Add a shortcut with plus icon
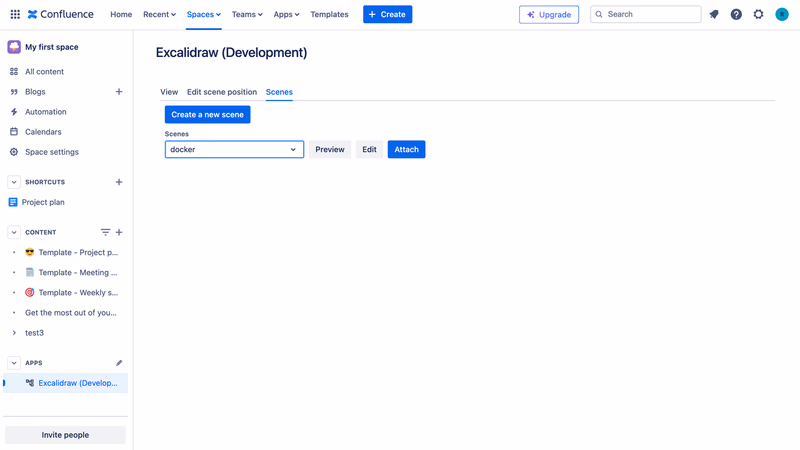 tap(119, 182)
